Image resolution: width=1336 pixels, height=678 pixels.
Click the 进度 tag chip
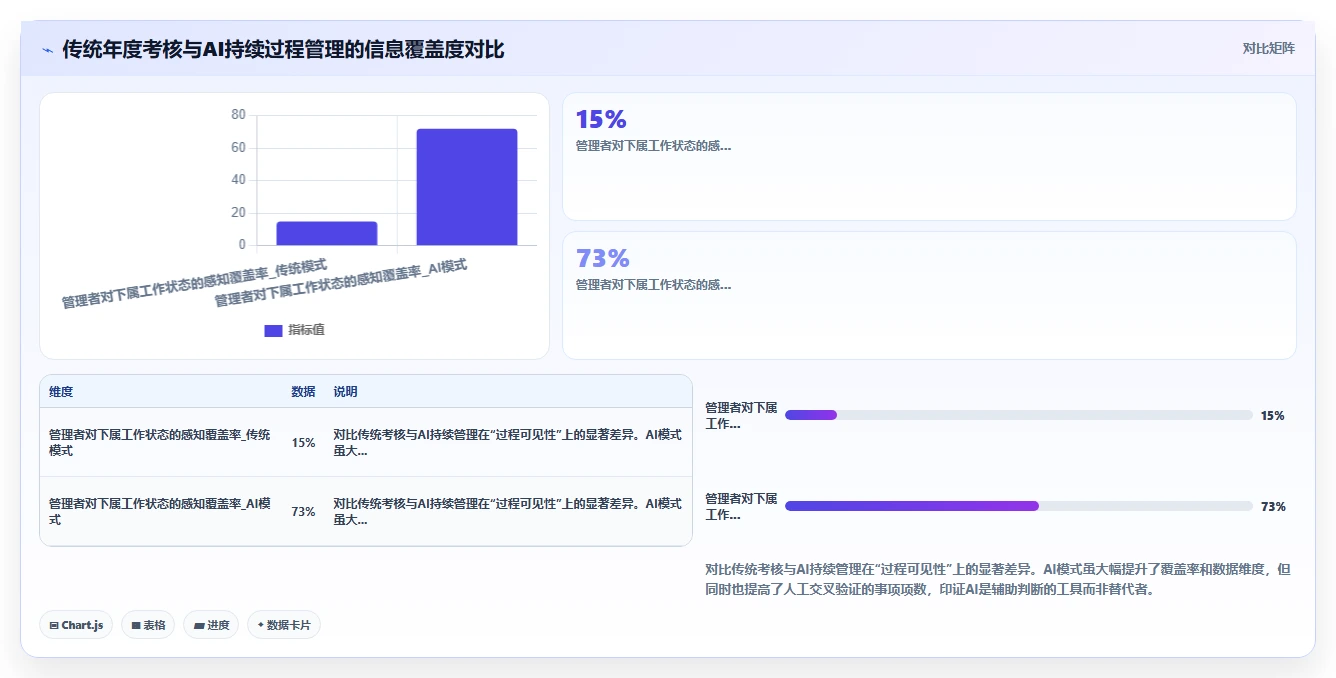(x=211, y=625)
